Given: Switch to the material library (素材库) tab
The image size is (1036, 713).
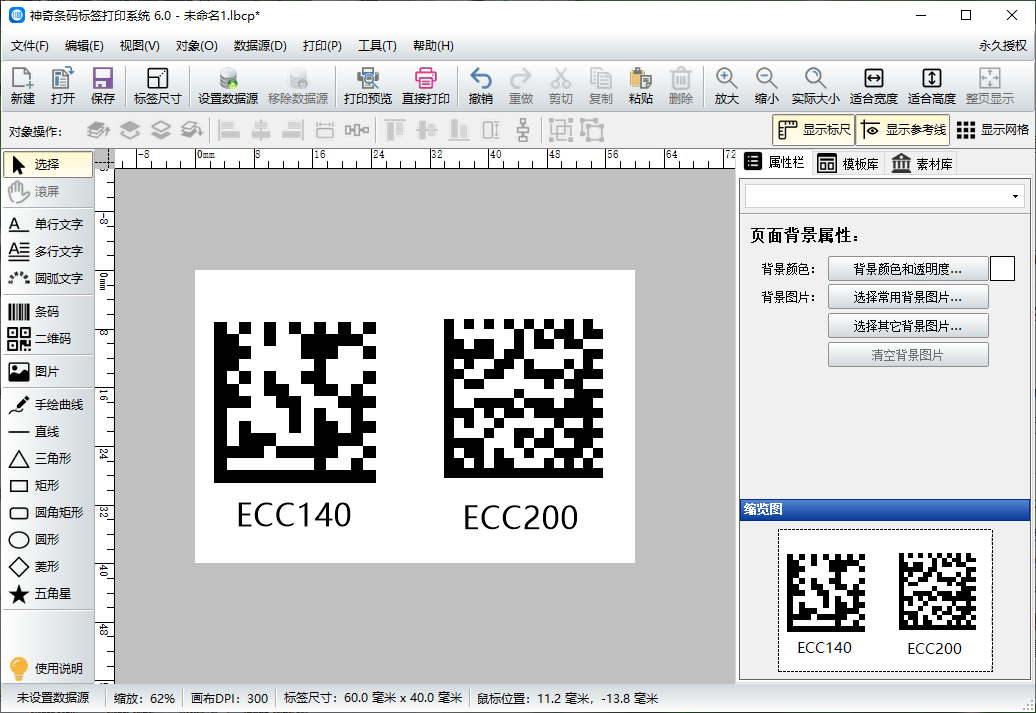Looking at the screenshot, I should 922,164.
